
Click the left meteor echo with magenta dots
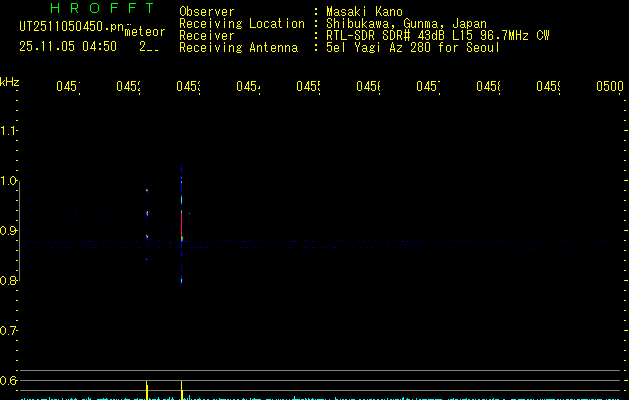[147, 213]
